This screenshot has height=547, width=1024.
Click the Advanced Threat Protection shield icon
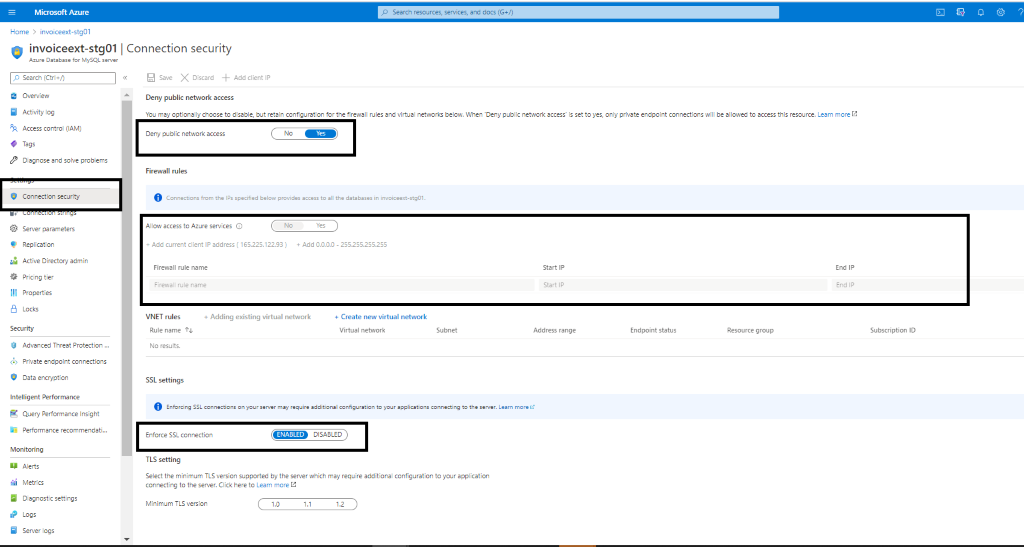14,345
